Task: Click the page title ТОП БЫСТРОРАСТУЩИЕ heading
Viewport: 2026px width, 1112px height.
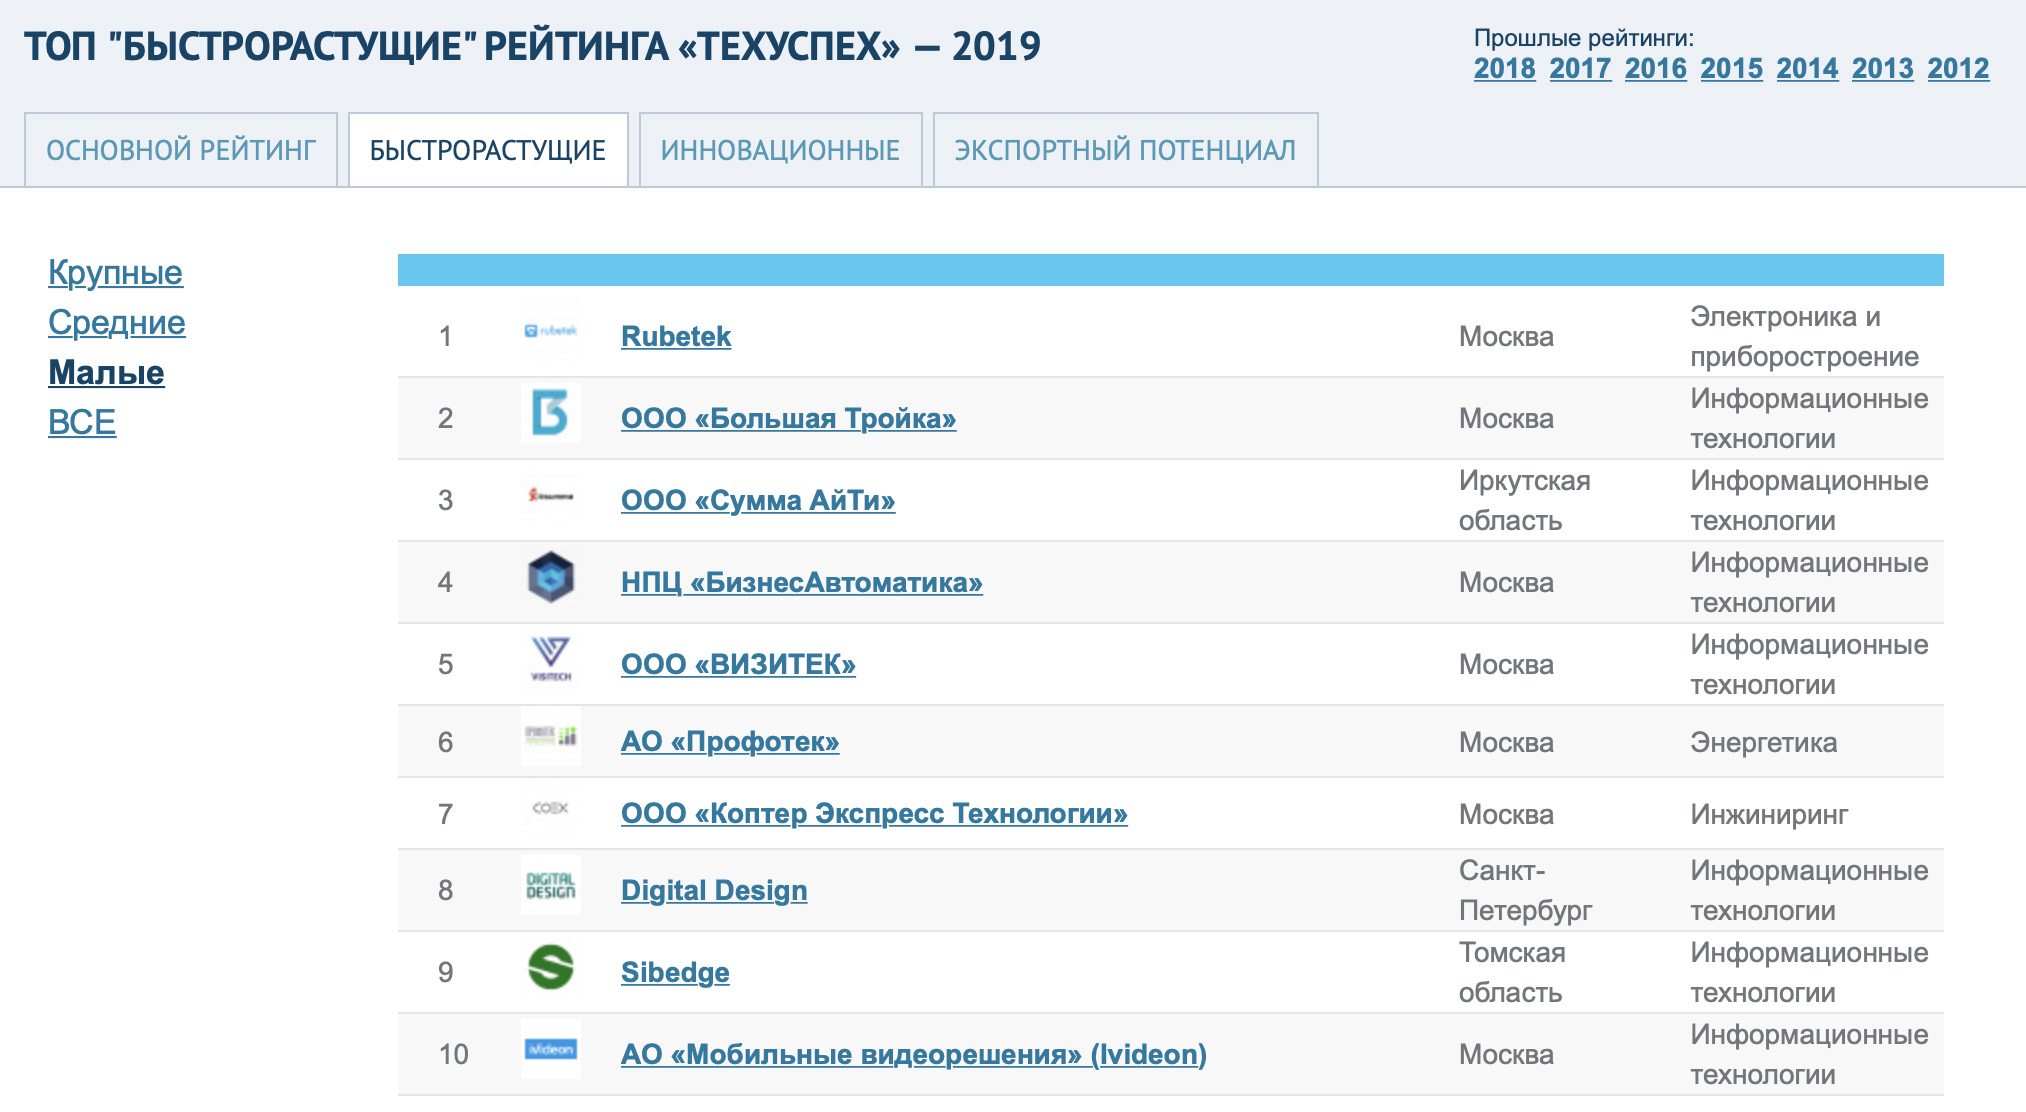Action: coord(532,47)
